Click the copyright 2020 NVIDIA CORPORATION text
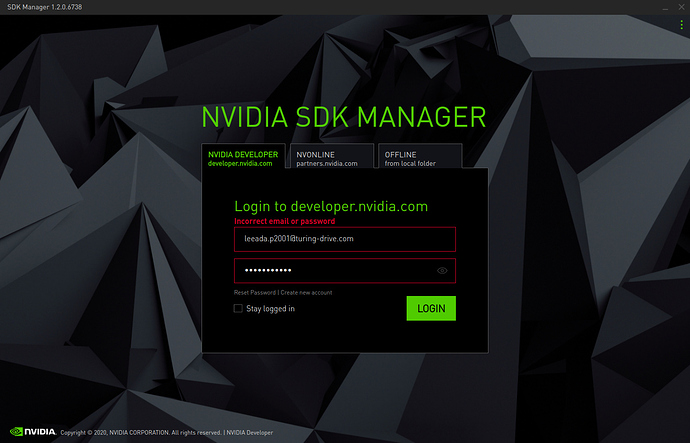Screen dimensions: 690x443 tap(141, 432)
